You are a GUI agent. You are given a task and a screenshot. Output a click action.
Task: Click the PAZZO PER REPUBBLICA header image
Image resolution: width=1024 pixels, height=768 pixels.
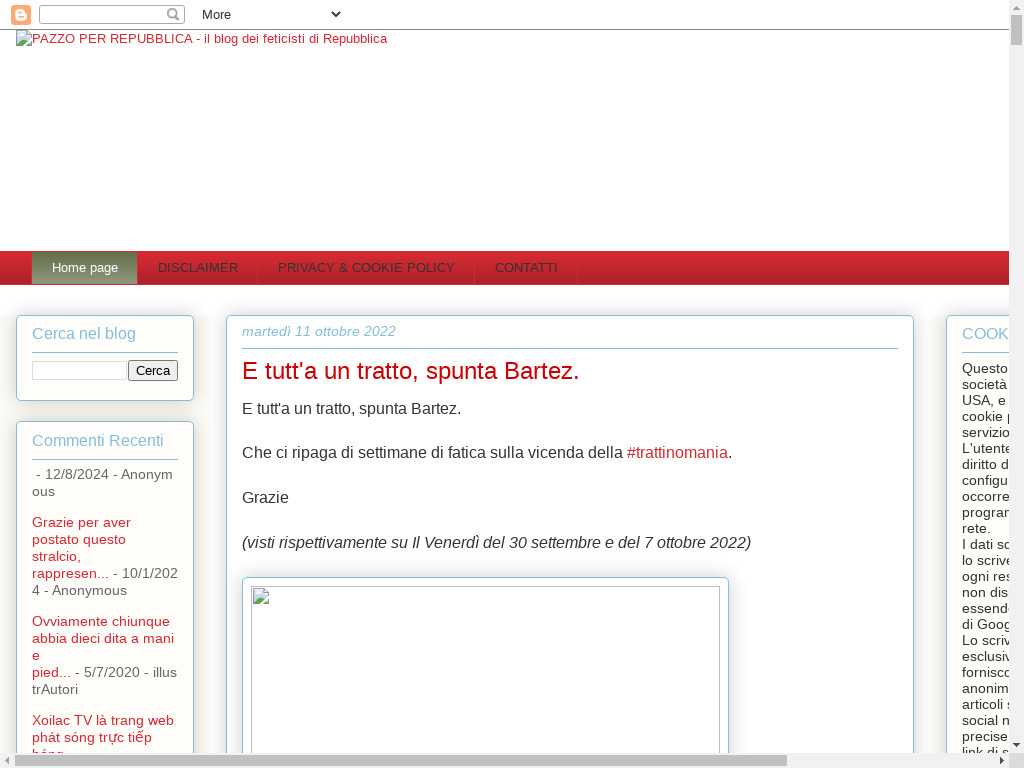[201, 39]
